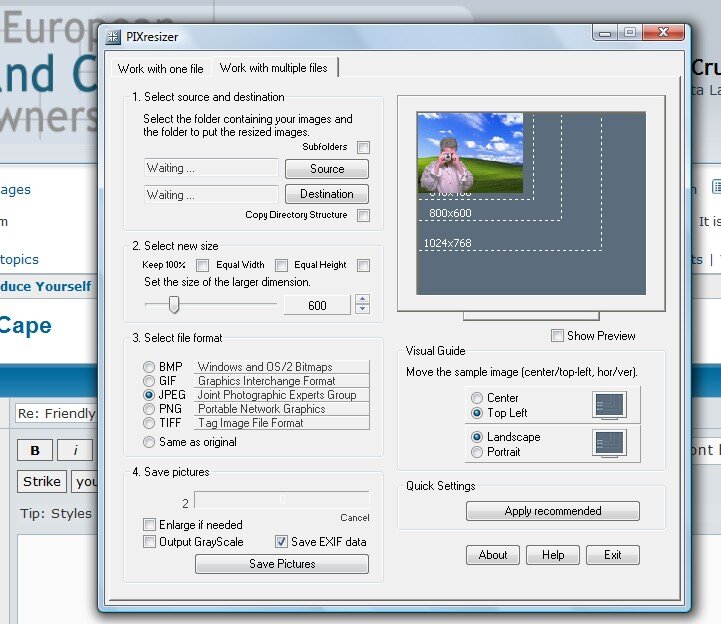Close the PIXresizer window
The image size is (721, 624).
point(663,32)
